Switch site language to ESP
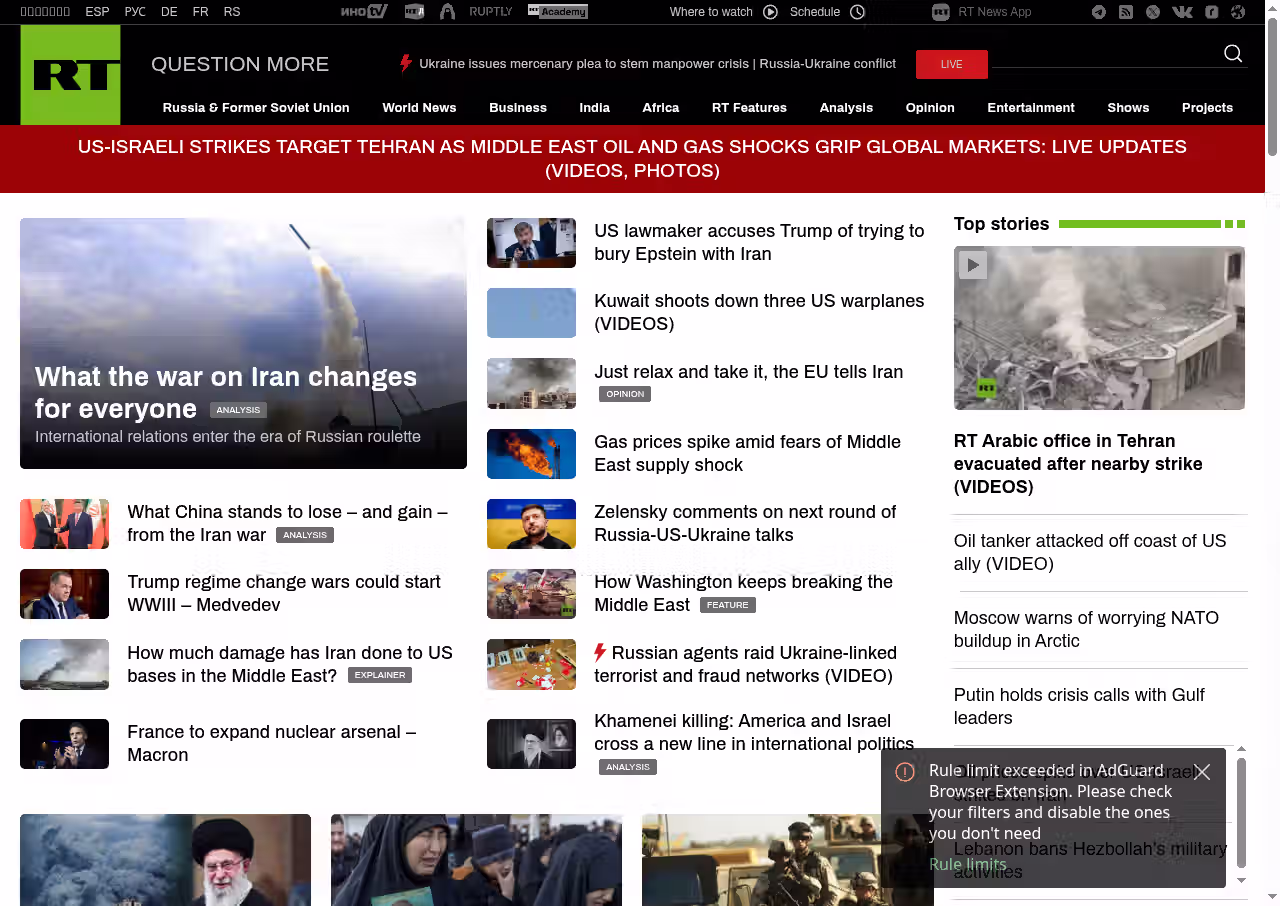This screenshot has height=906, width=1280. (x=97, y=12)
